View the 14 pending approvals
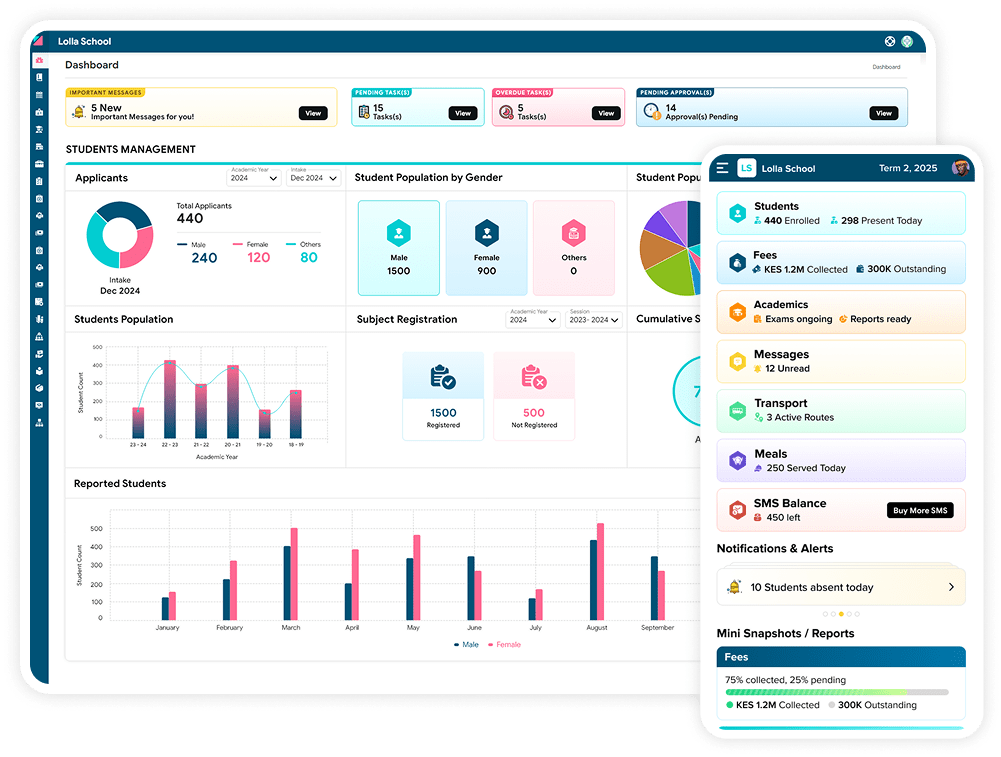Viewport: 1001px width, 757px height. pyautogui.click(x=883, y=113)
